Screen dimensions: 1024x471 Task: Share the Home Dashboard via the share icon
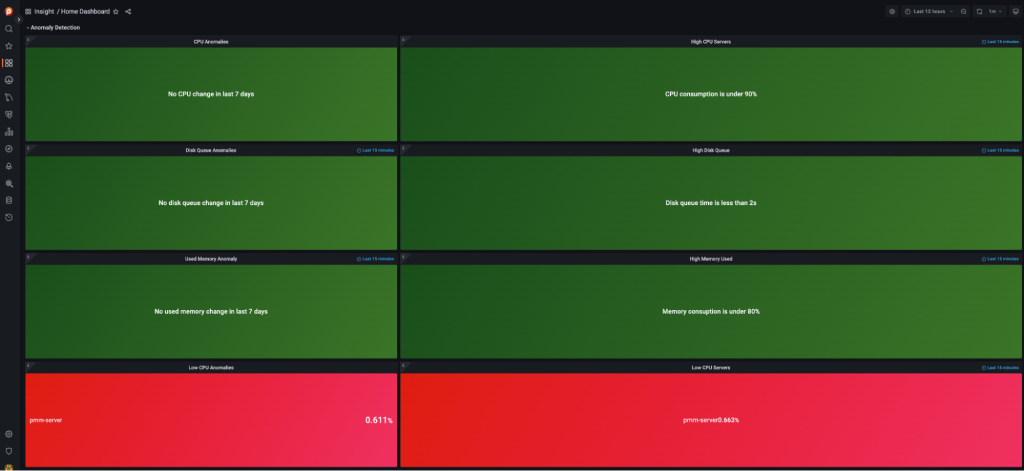[128, 11]
